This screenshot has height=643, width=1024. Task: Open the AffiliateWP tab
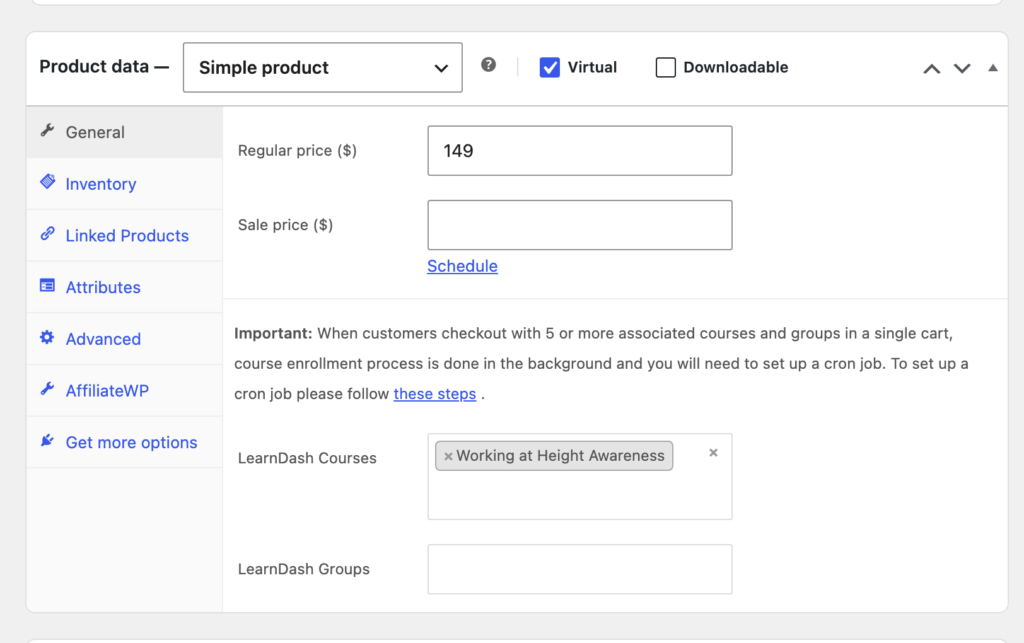[x=124, y=390]
